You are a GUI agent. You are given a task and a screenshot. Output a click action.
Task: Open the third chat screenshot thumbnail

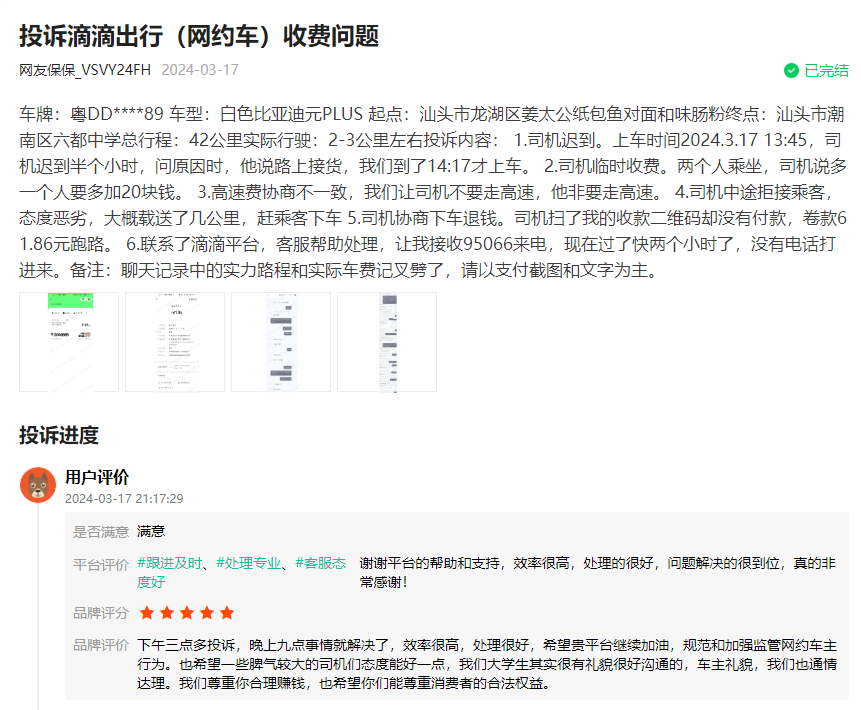281,342
